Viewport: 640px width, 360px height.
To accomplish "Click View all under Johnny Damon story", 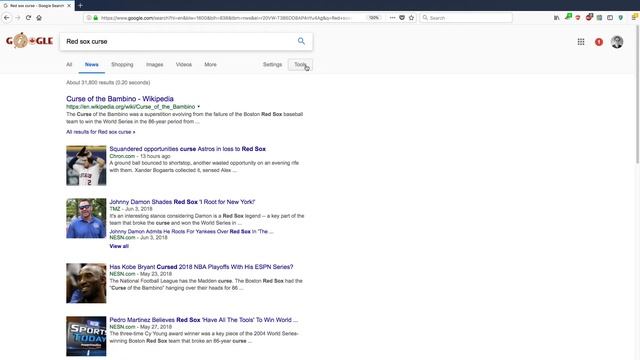I will 119,246.
